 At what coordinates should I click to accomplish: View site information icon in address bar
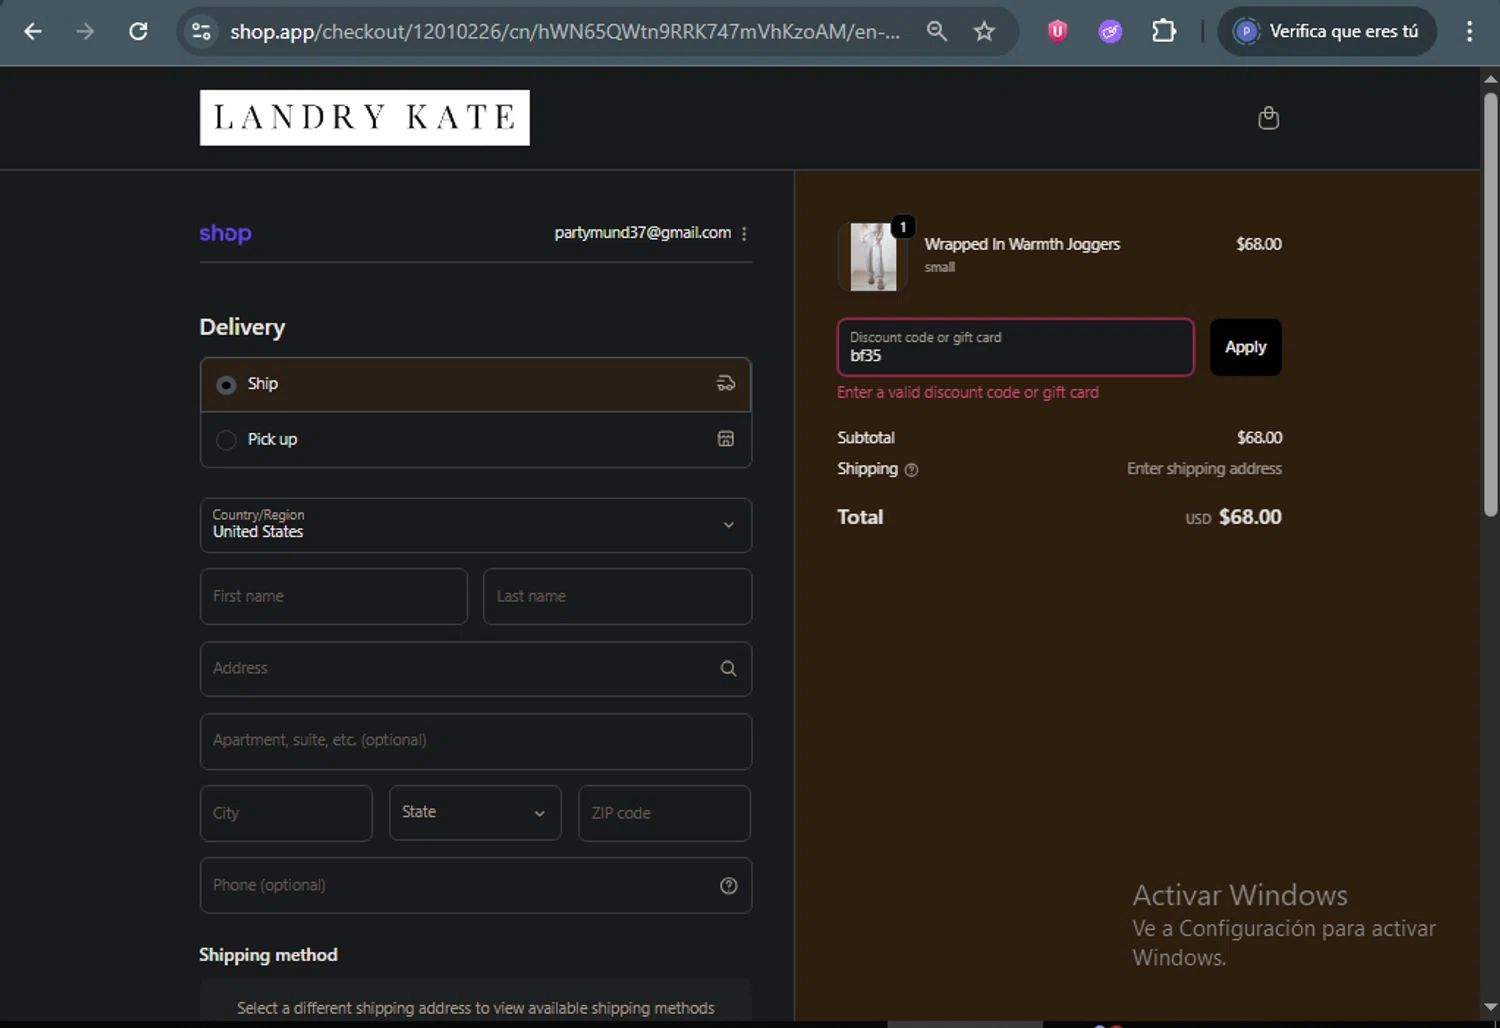pyautogui.click(x=201, y=31)
